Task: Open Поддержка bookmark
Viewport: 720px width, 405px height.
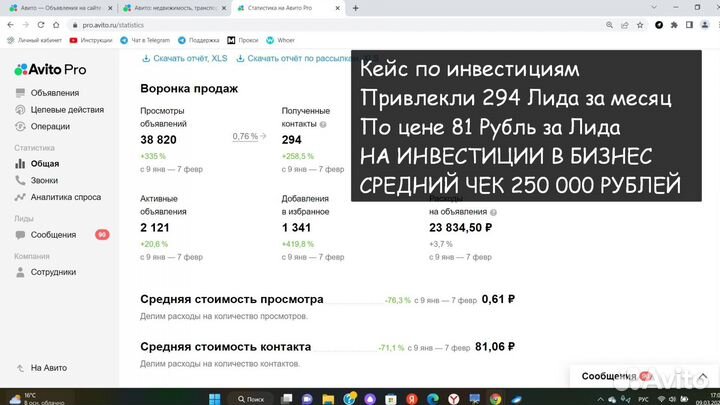Action: pyautogui.click(x=198, y=40)
